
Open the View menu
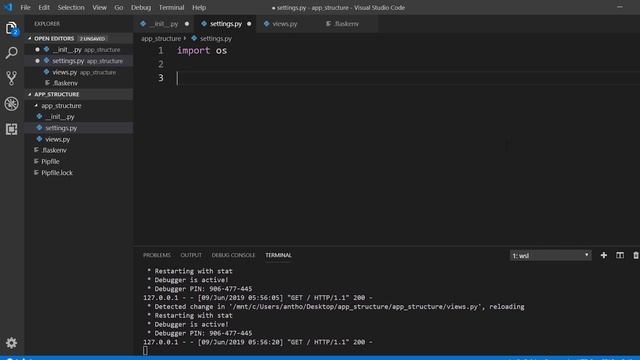click(x=99, y=7)
